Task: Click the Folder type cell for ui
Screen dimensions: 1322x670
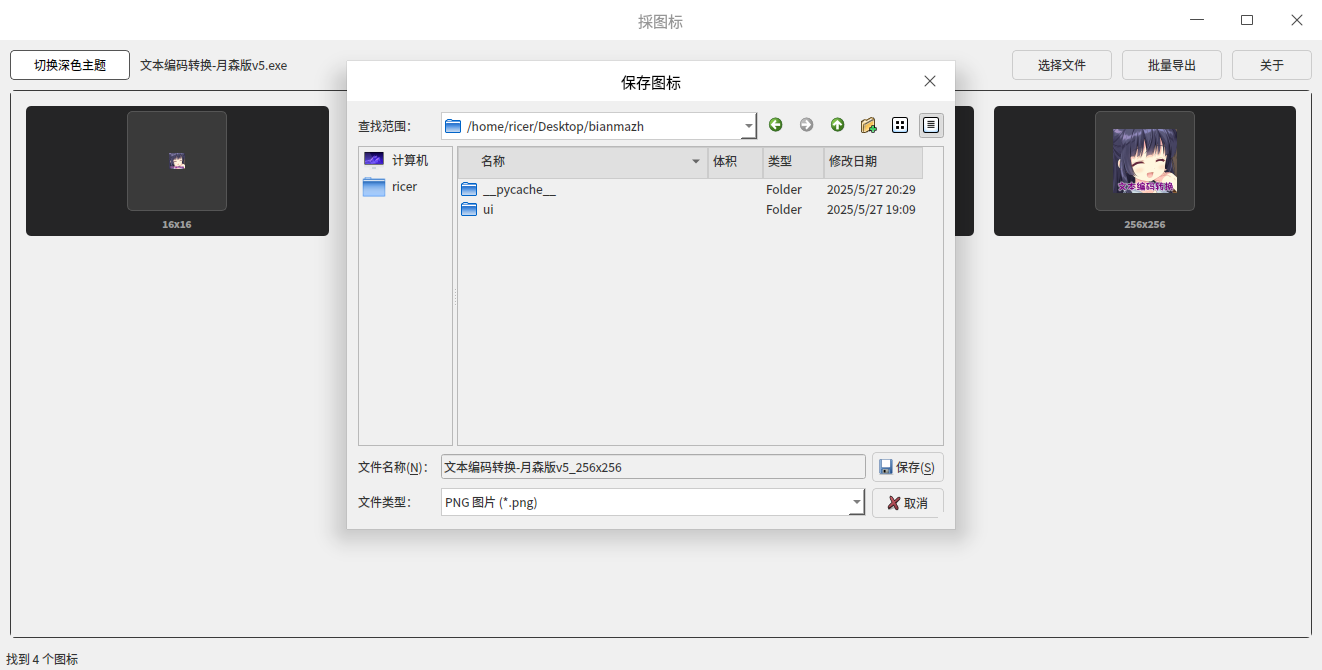Action: point(784,210)
